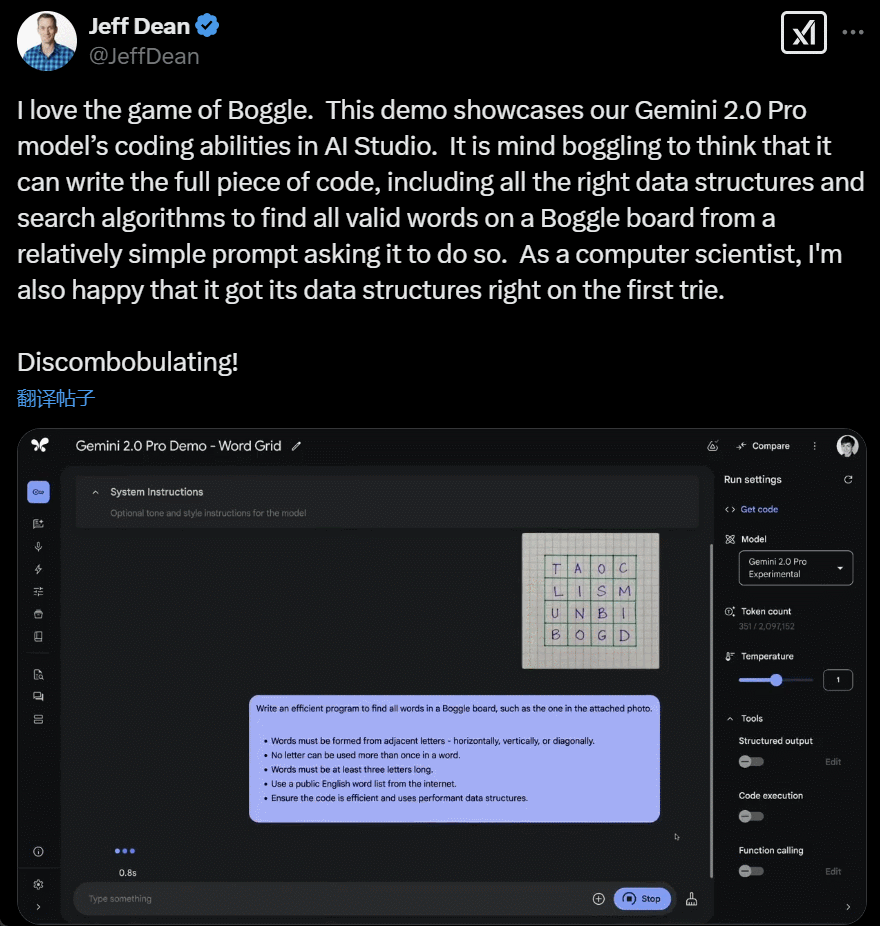Click the blue key icon in the left sidebar
Image resolution: width=880 pixels, height=926 pixels.
coord(38,492)
